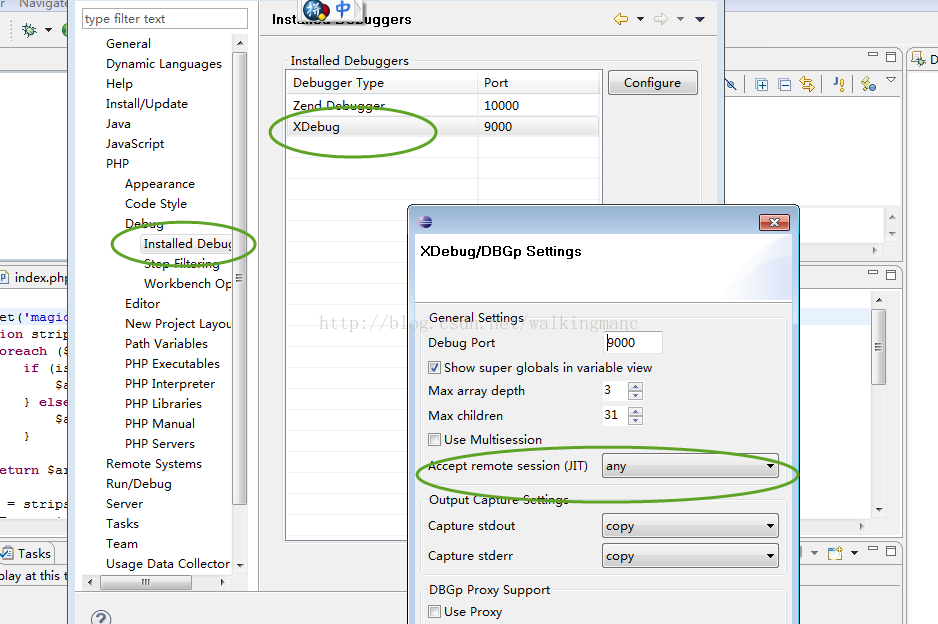This screenshot has width=938, height=624.
Task: Minimize the middle background view panel
Action: pos(873,272)
